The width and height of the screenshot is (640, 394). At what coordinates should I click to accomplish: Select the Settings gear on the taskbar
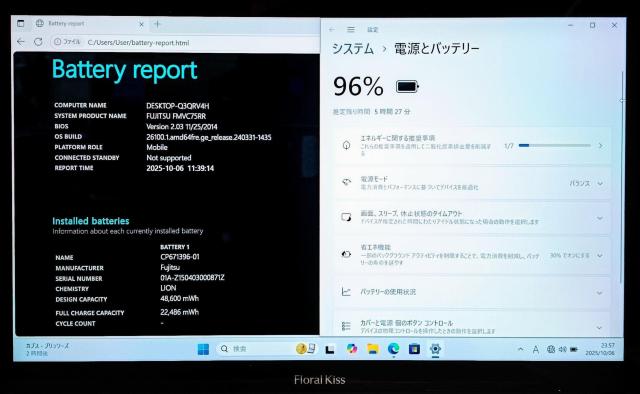(x=435, y=349)
